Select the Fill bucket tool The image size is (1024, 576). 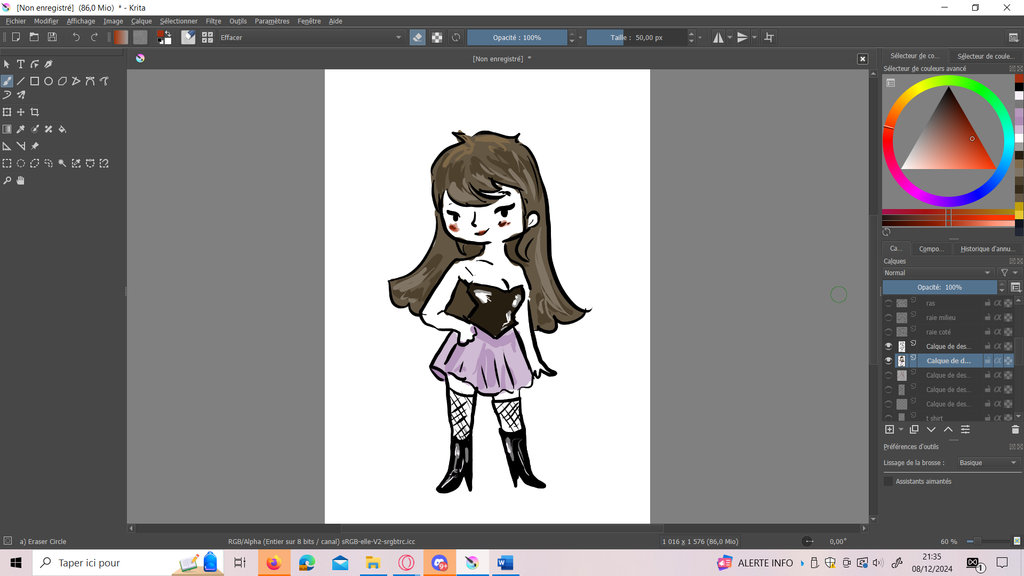62,129
